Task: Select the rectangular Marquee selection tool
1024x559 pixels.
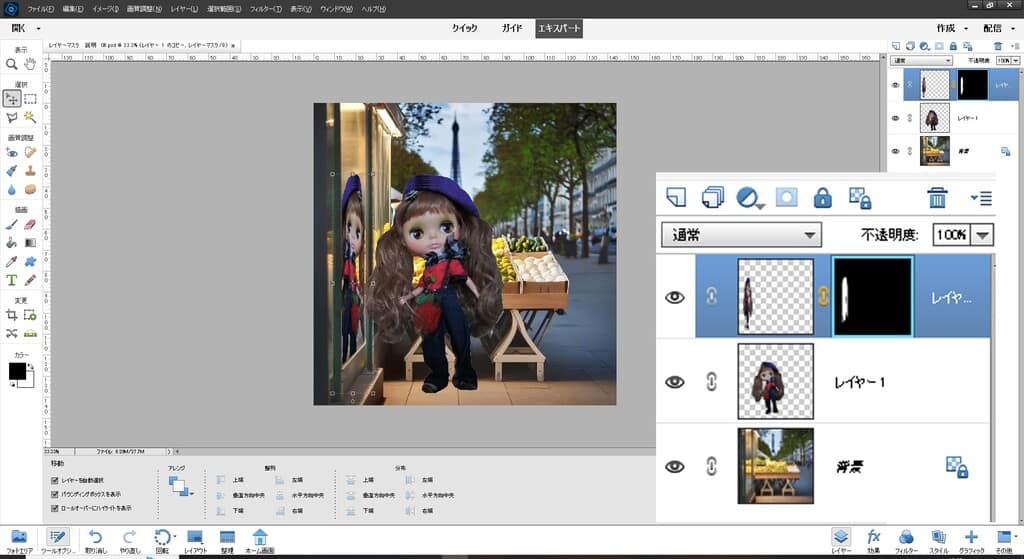Action: [x=30, y=98]
